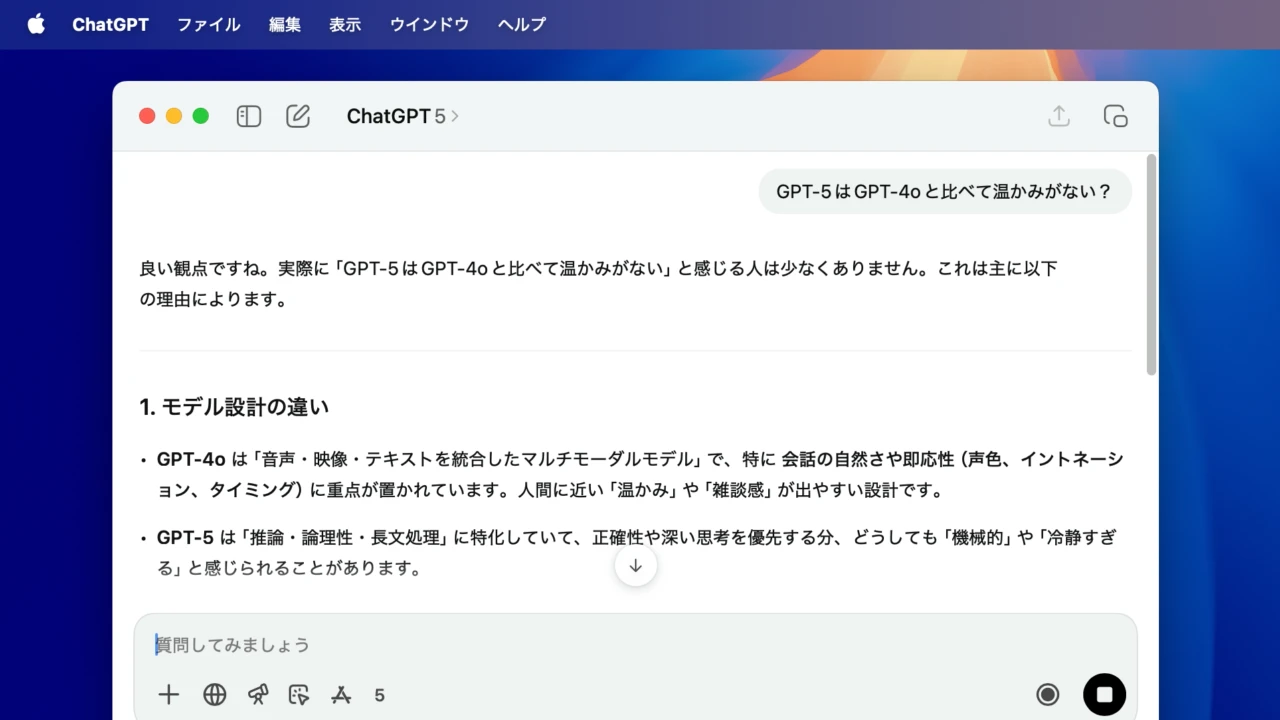Open the 表示 menu
Screen dimensions: 1280x720
(345, 25)
